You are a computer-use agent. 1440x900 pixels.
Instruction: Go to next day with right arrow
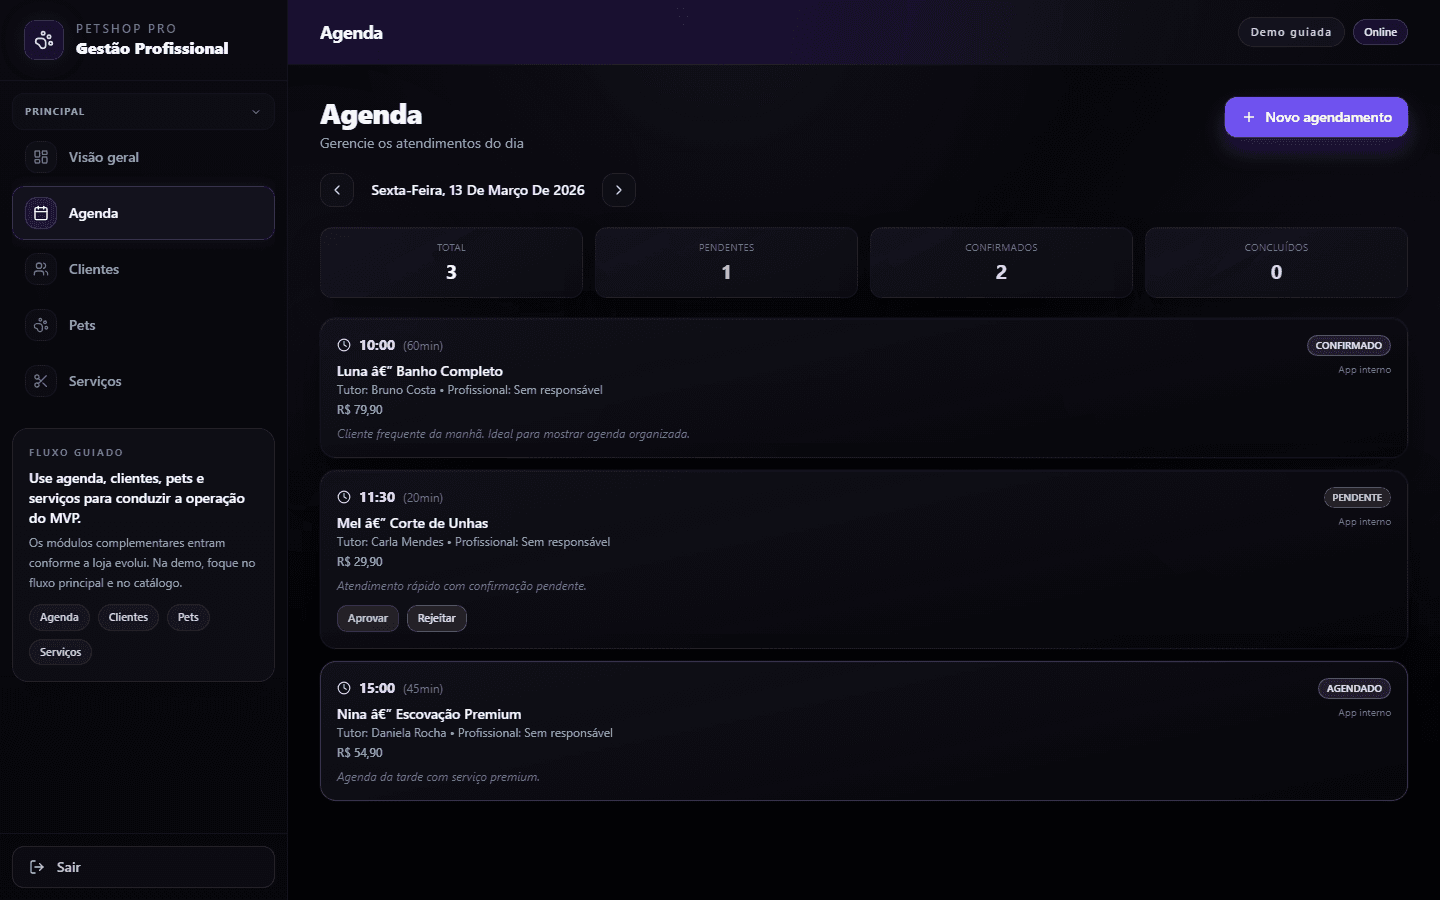pyautogui.click(x=619, y=190)
